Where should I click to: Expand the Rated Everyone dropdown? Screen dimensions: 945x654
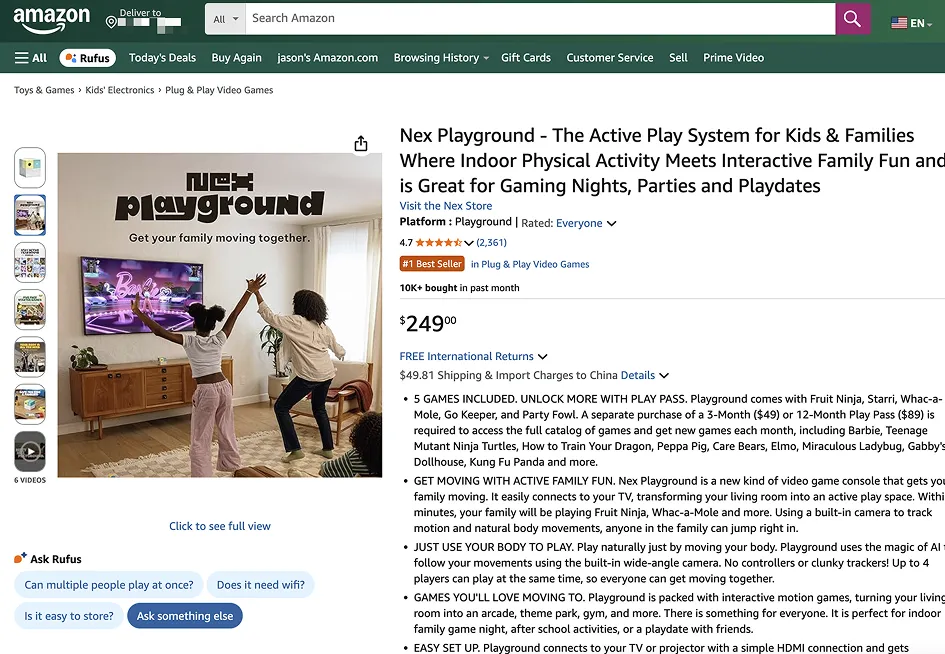[611, 223]
